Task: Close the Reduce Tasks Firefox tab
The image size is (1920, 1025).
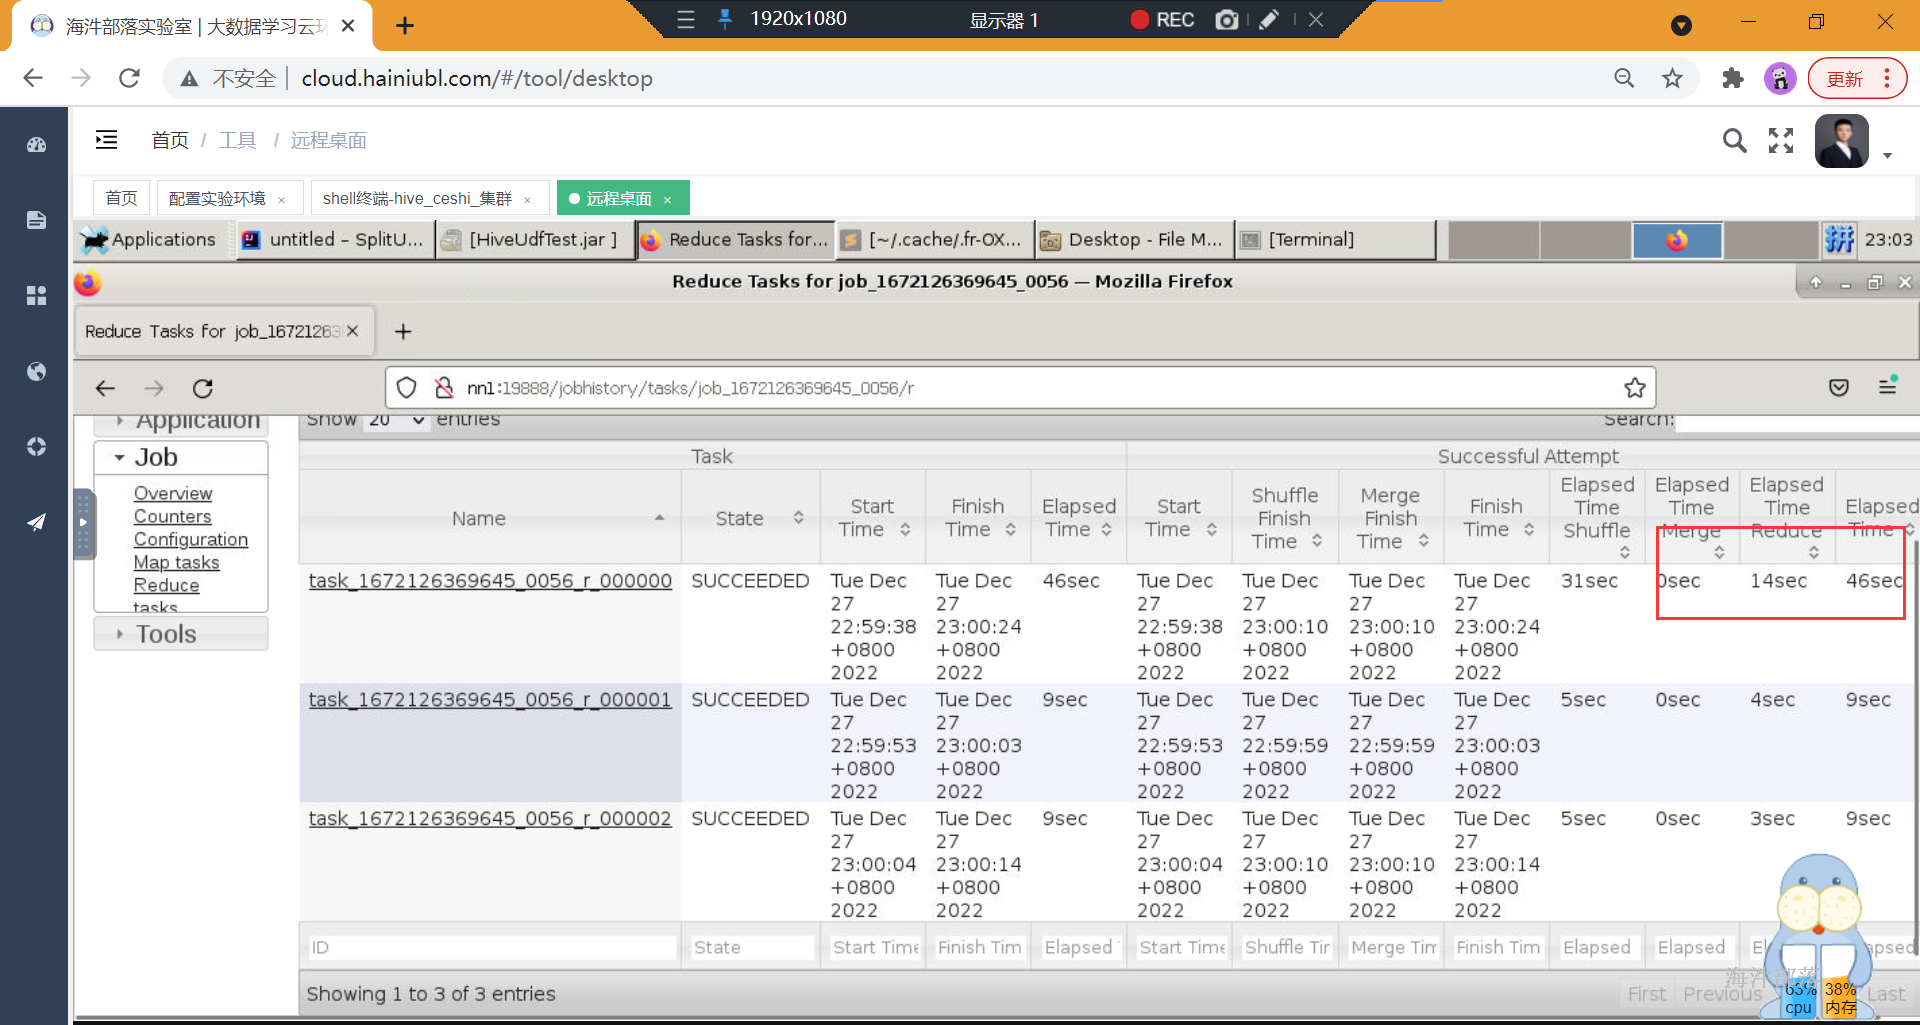Action: click(352, 331)
